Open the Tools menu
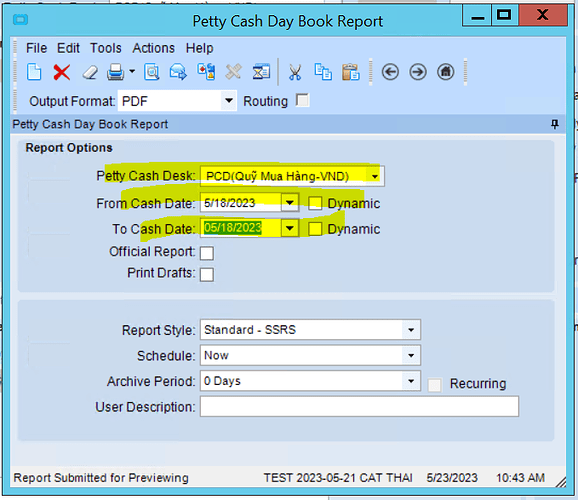 tap(106, 48)
